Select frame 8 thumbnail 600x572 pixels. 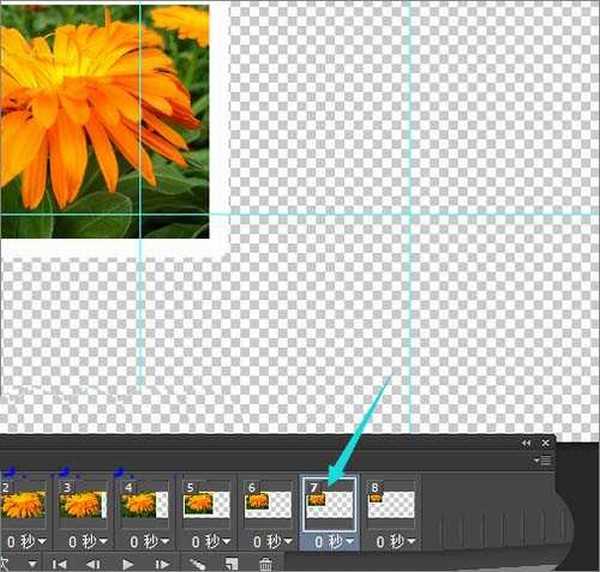click(390, 500)
